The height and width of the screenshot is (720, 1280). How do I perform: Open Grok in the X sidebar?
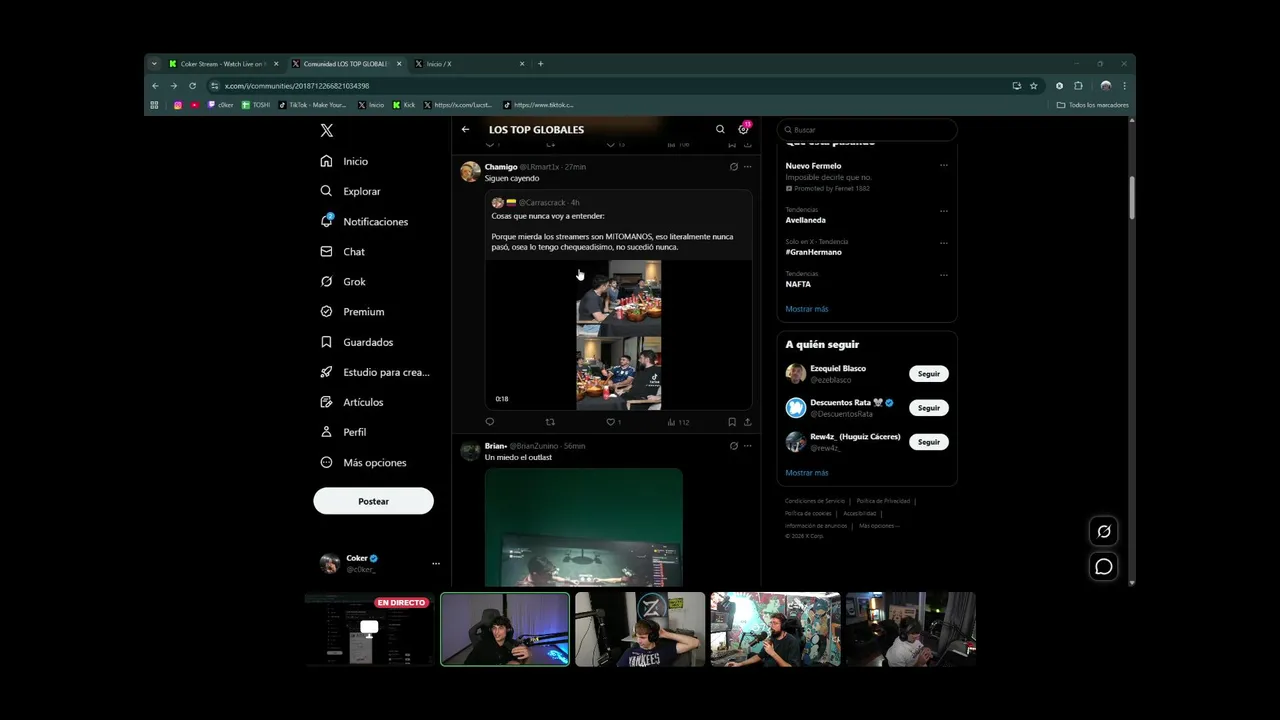pyautogui.click(x=343, y=281)
